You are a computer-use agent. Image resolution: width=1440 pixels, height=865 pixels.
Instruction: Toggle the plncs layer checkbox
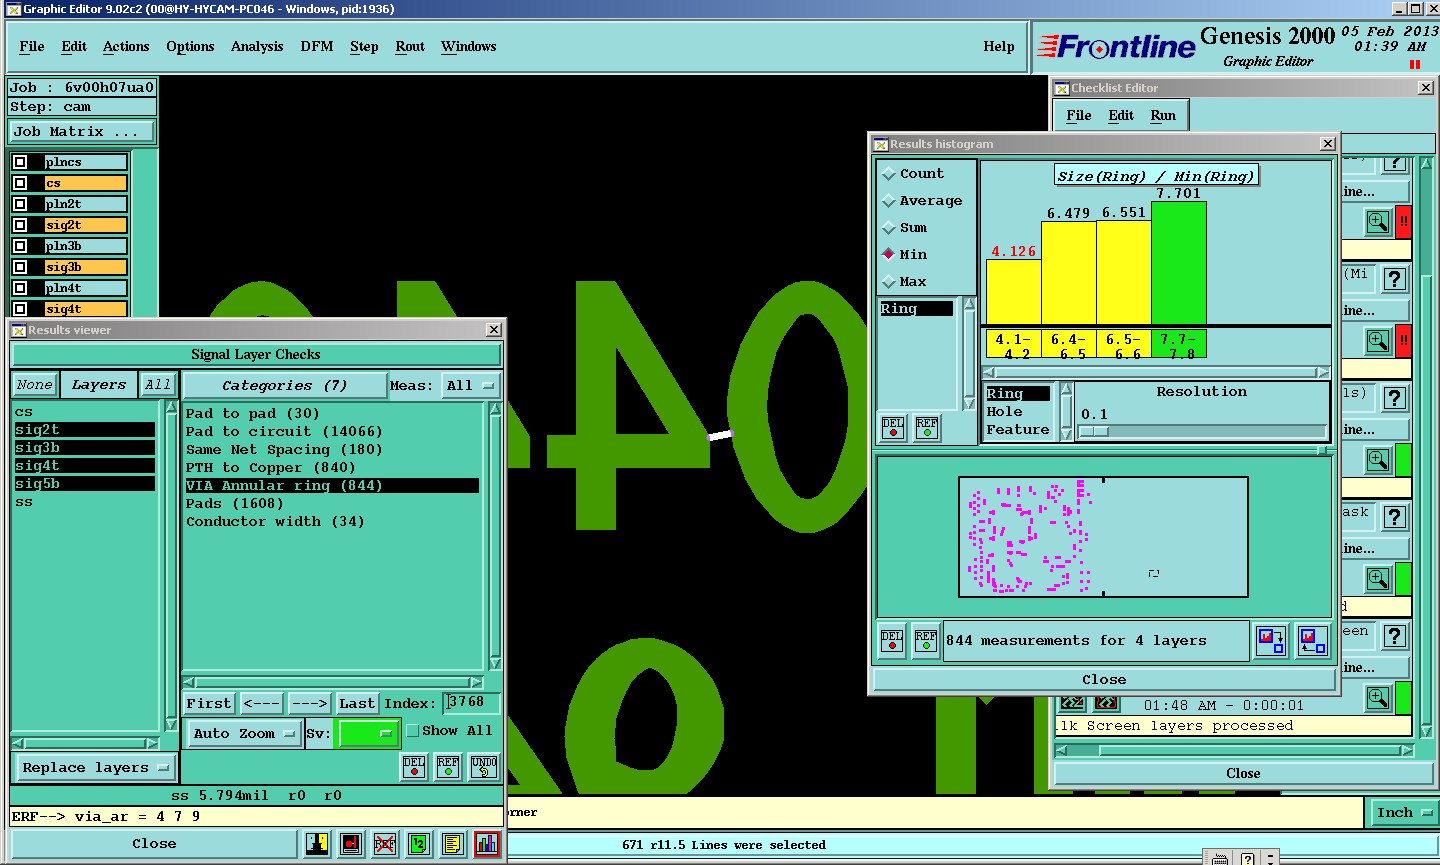coord(20,162)
